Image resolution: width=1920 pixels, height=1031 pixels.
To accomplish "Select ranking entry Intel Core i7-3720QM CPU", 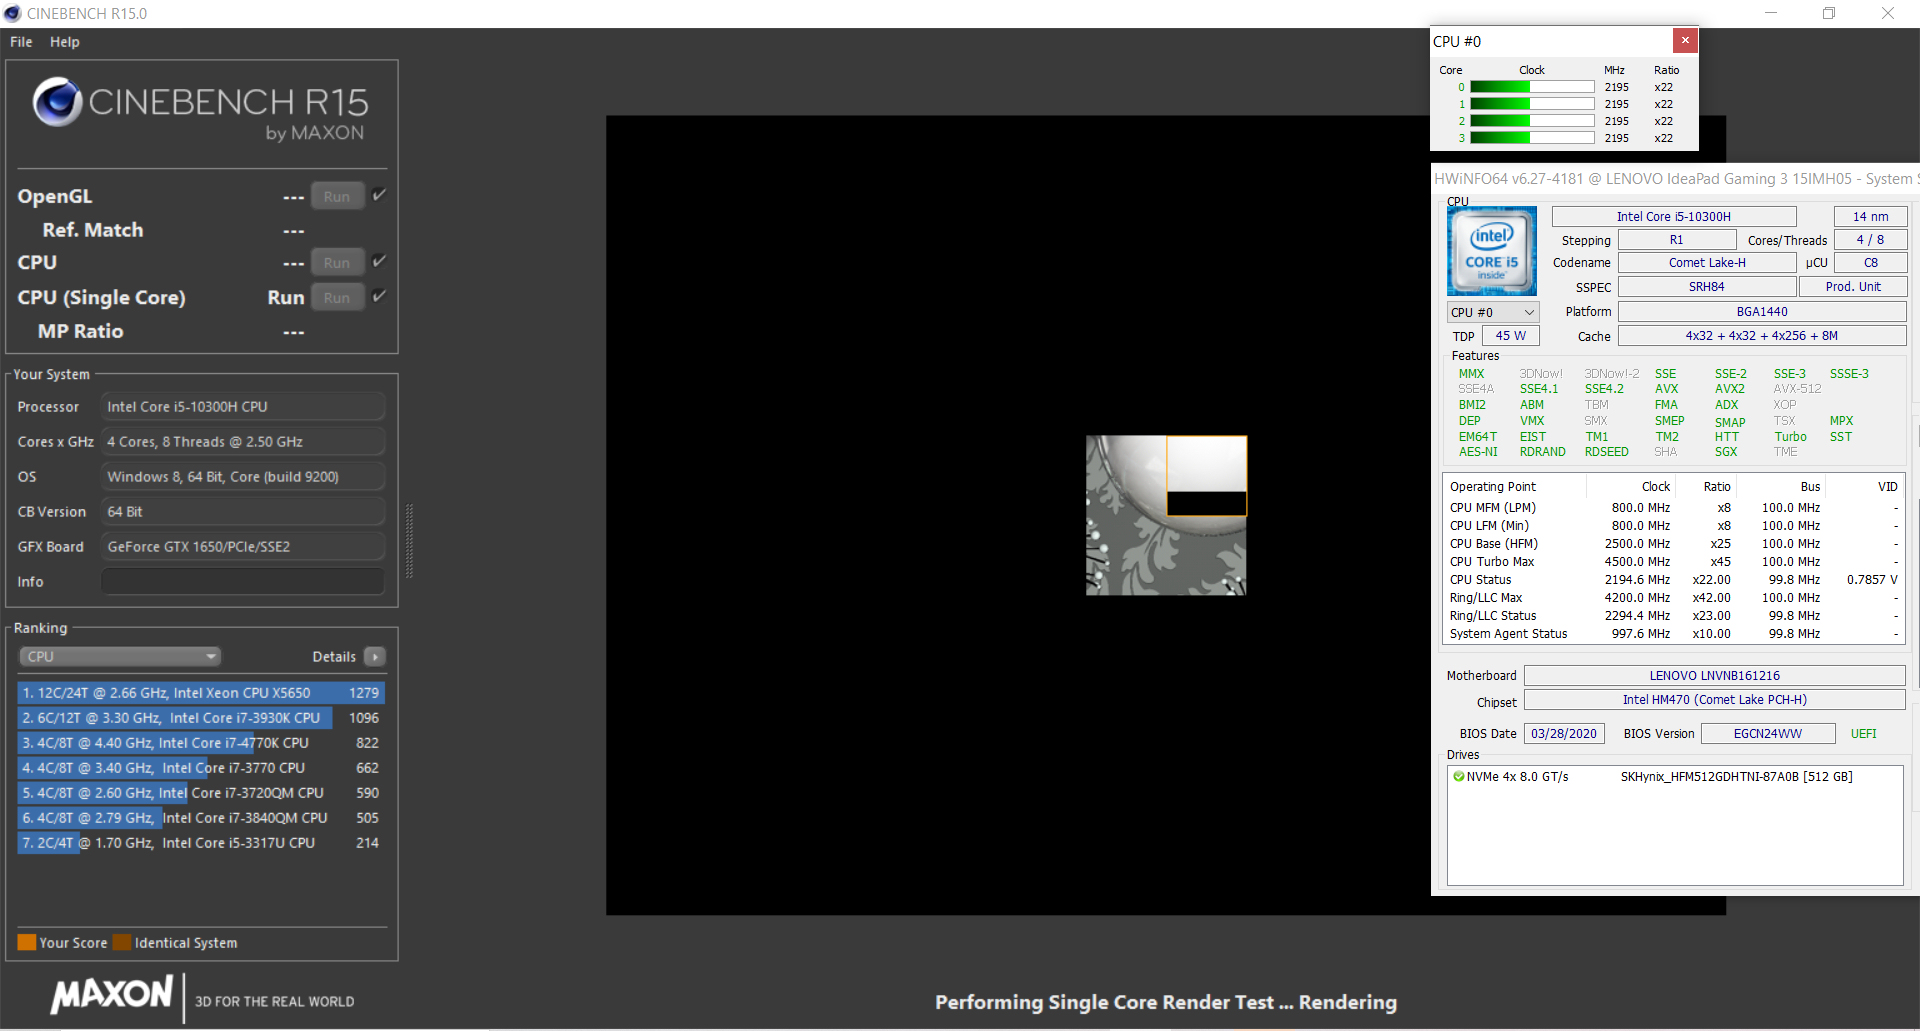I will pos(201,793).
